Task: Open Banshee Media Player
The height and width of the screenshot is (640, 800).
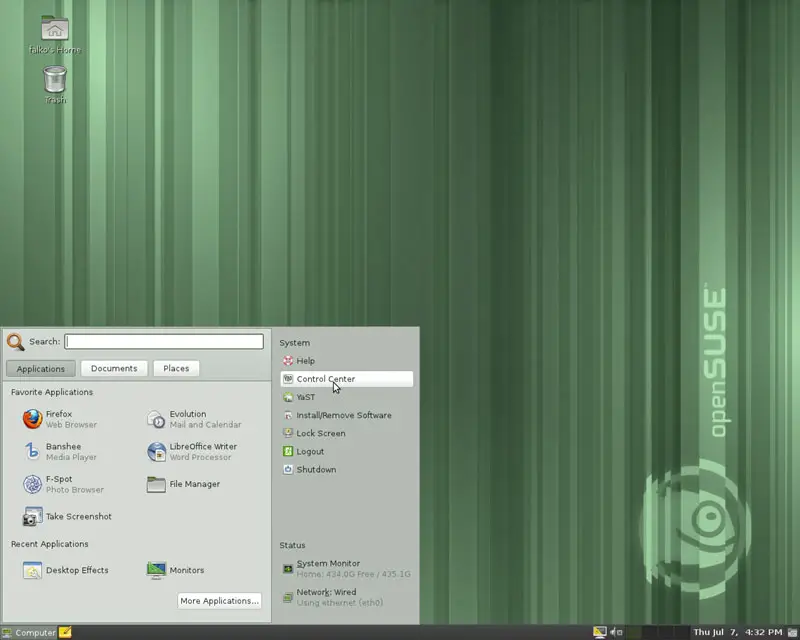Action: tap(60, 452)
